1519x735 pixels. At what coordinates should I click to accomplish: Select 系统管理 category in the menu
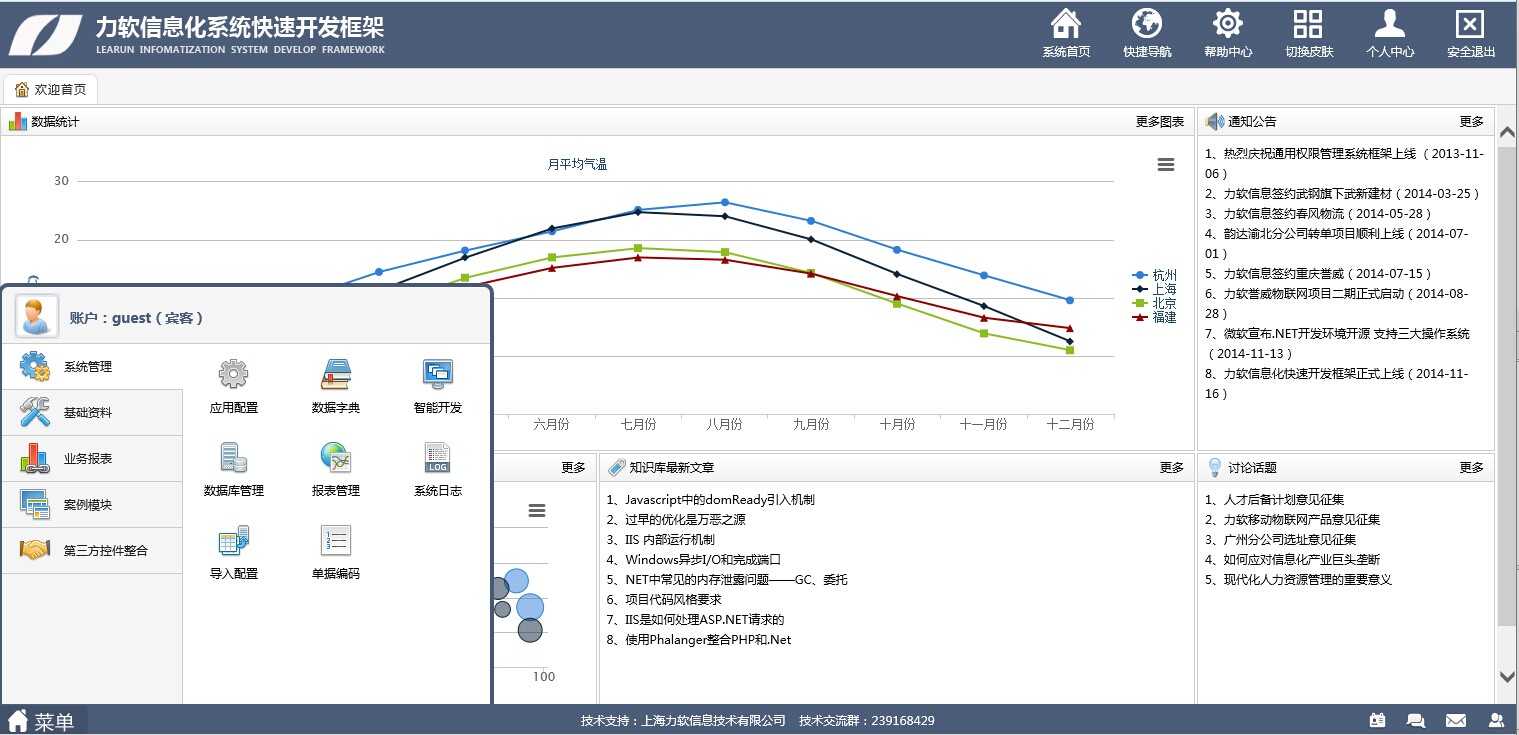[x=92, y=367]
